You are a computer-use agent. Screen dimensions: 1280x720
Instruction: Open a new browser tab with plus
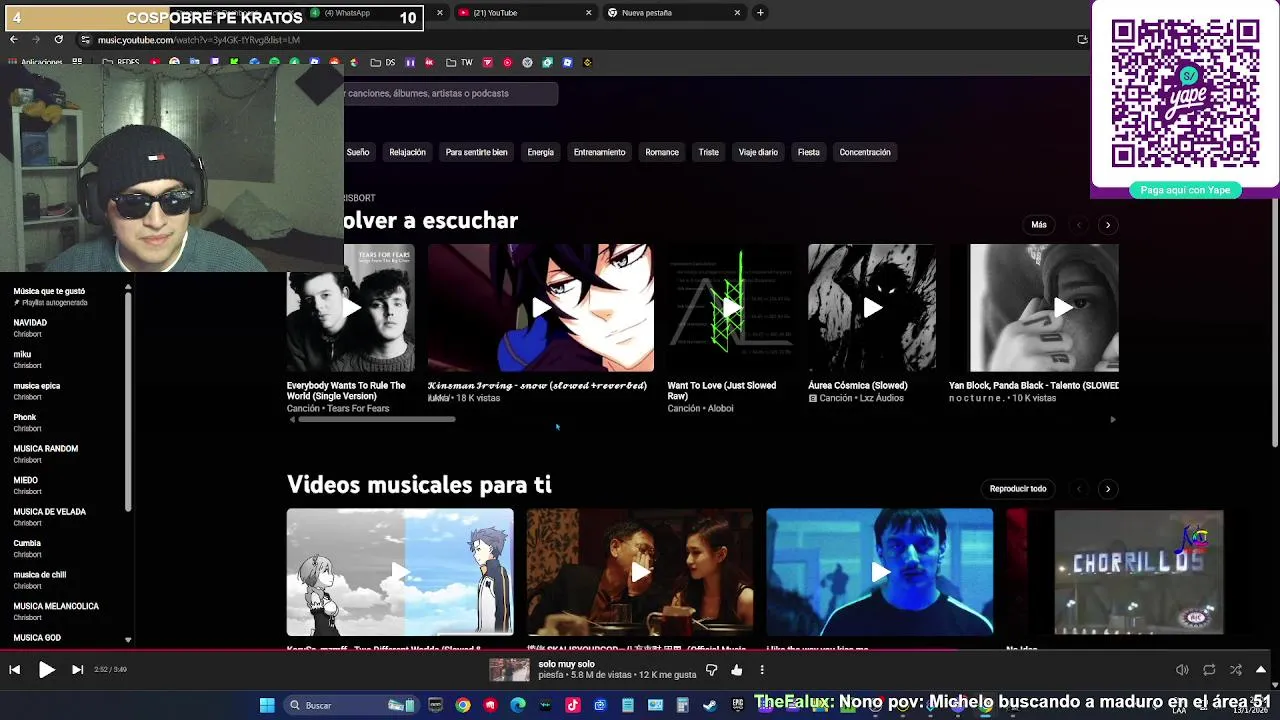click(x=760, y=13)
